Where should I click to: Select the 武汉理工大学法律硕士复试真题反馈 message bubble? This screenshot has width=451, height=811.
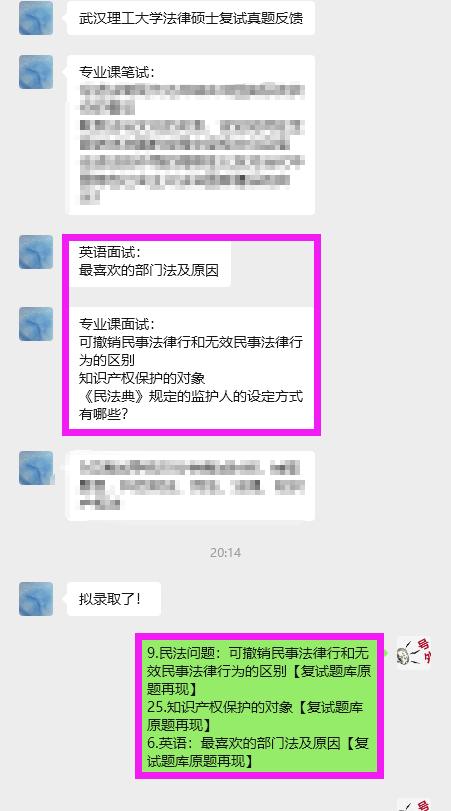coord(191,18)
